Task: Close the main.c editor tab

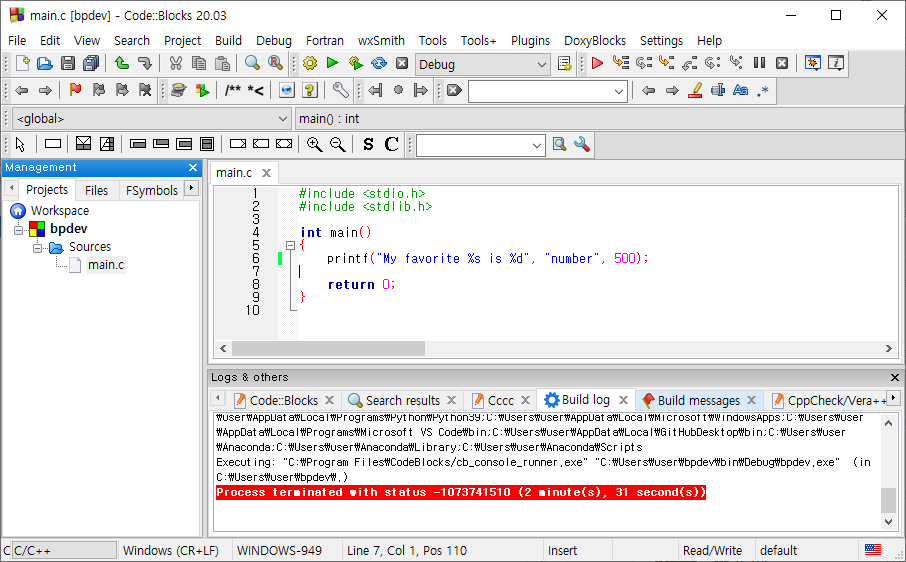Action: tap(266, 173)
